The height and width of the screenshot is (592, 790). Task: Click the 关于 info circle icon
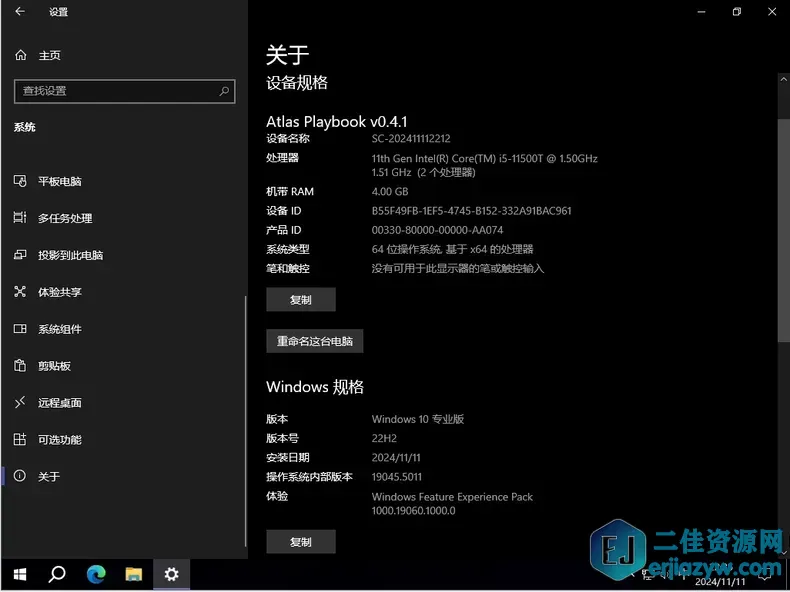click(x=20, y=476)
